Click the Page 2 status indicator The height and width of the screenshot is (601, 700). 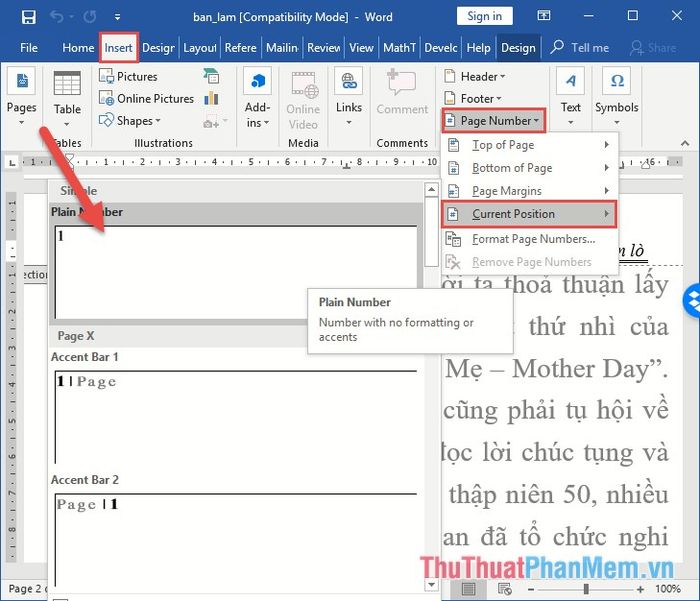click(x=27, y=589)
